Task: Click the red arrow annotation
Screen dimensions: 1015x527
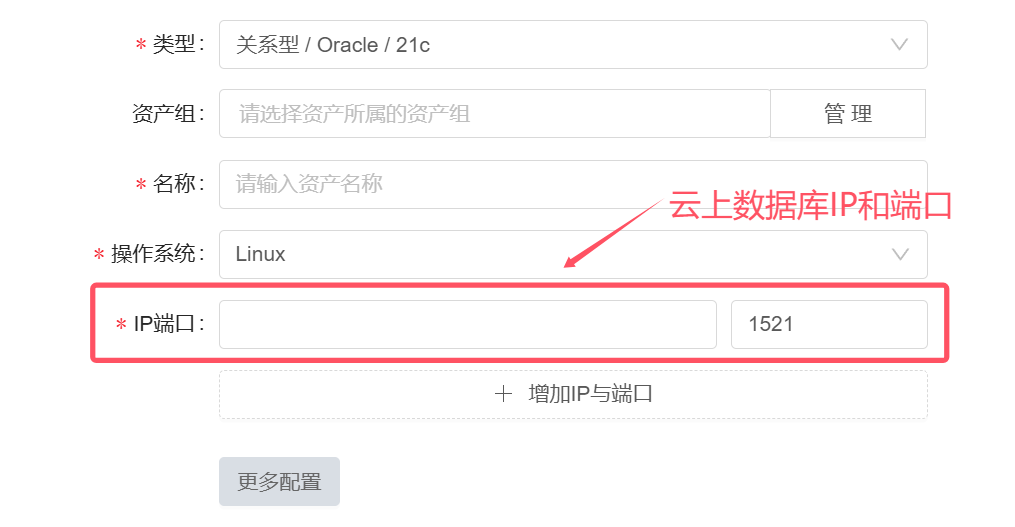Action: (612, 233)
